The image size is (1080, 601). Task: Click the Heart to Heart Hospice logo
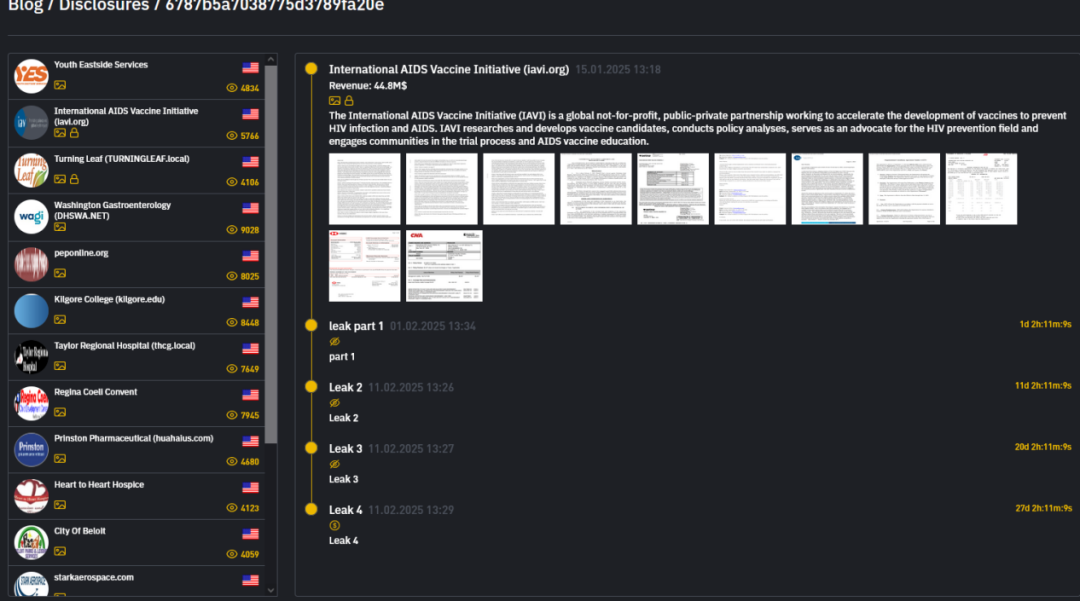31,496
